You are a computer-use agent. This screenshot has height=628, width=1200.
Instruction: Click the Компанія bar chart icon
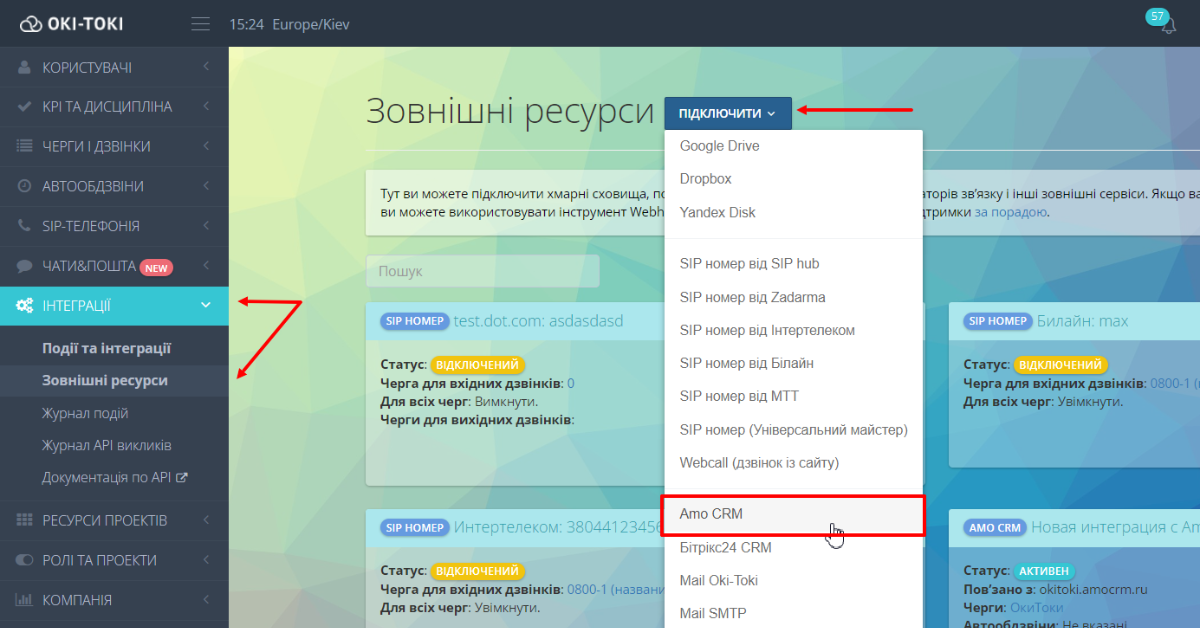coord(25,600)
